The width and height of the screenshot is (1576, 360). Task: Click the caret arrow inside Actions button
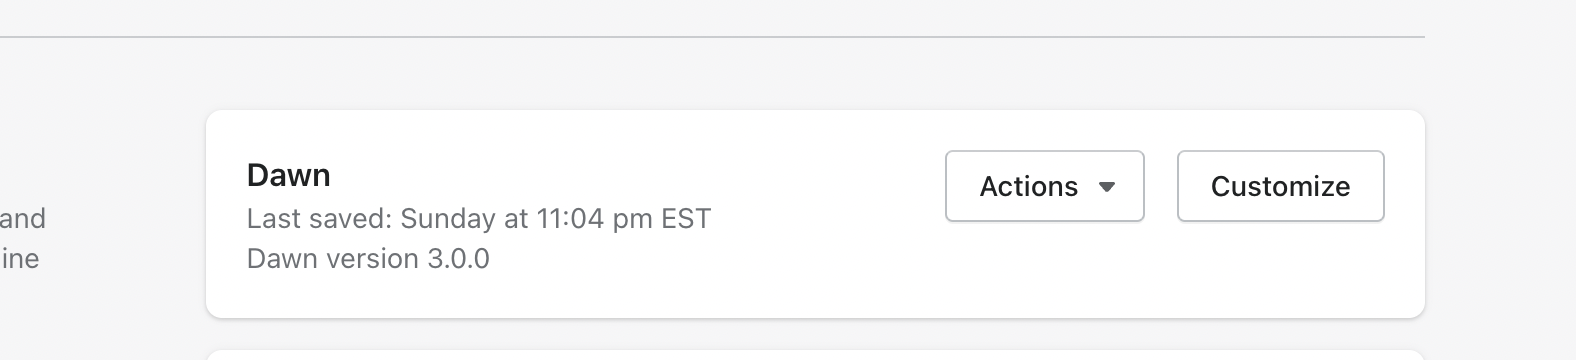[1106, 187]
